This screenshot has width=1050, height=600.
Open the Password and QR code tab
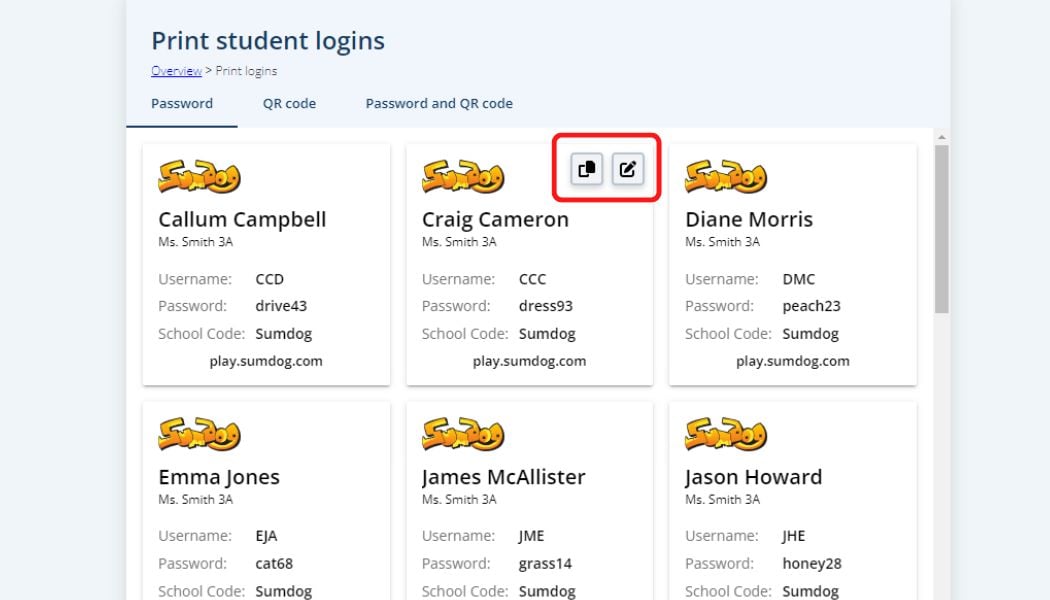(x=438, y=103)
